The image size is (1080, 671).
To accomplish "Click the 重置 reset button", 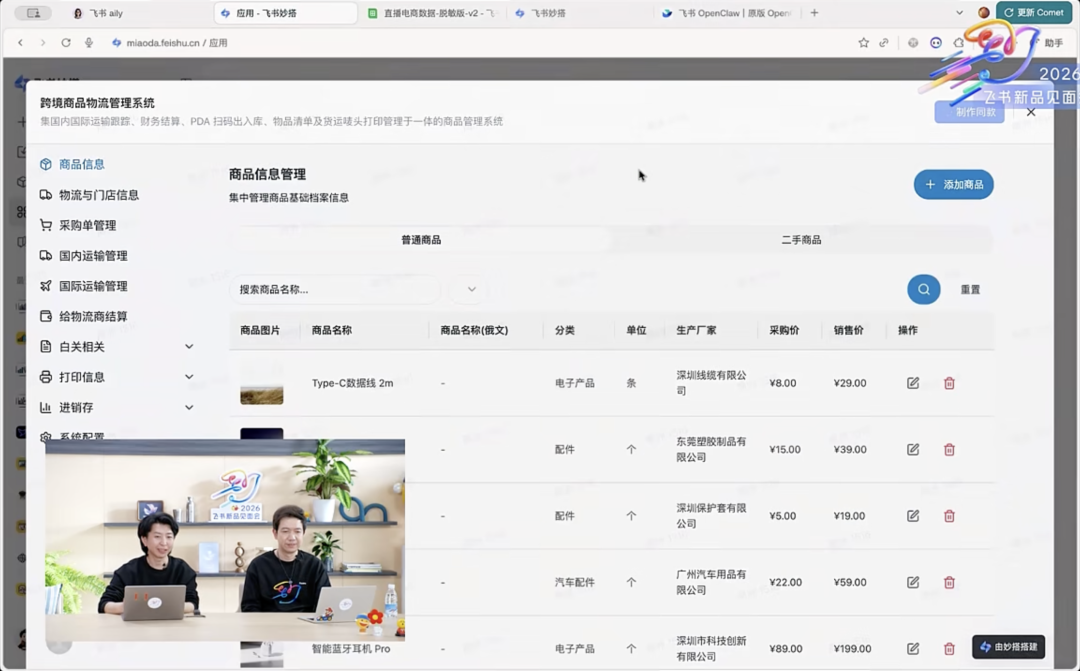I will [x=970, y=289].
